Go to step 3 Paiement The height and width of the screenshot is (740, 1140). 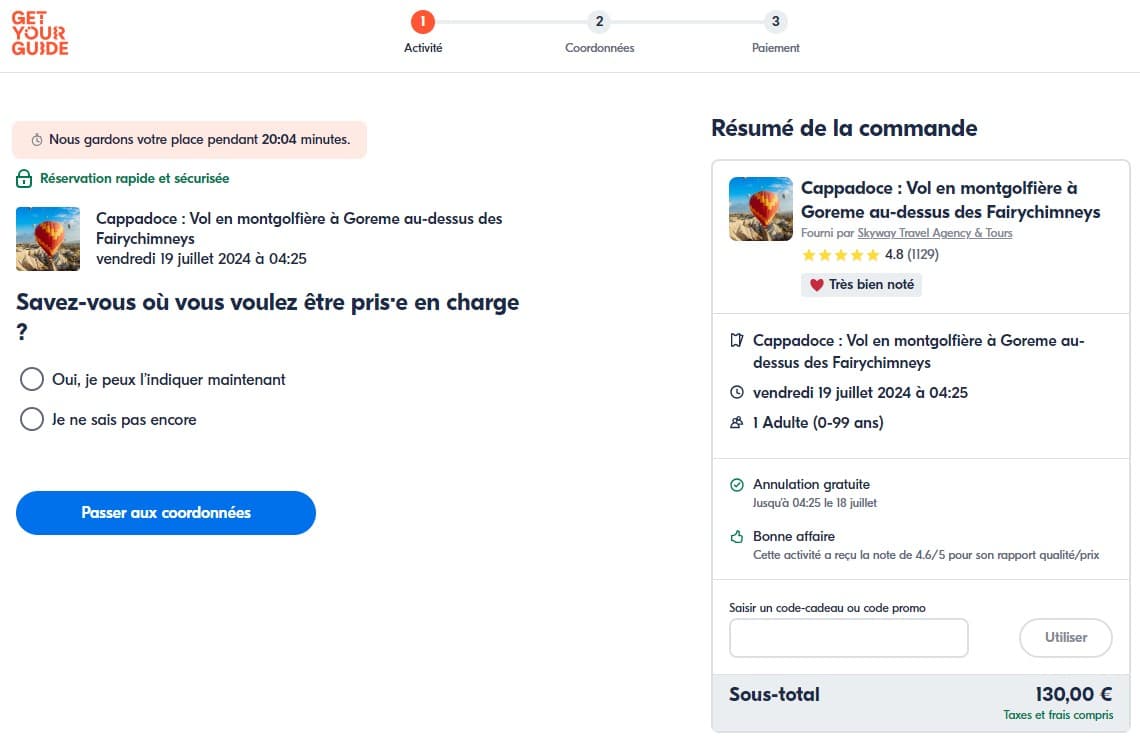click(x=775, y=22)
